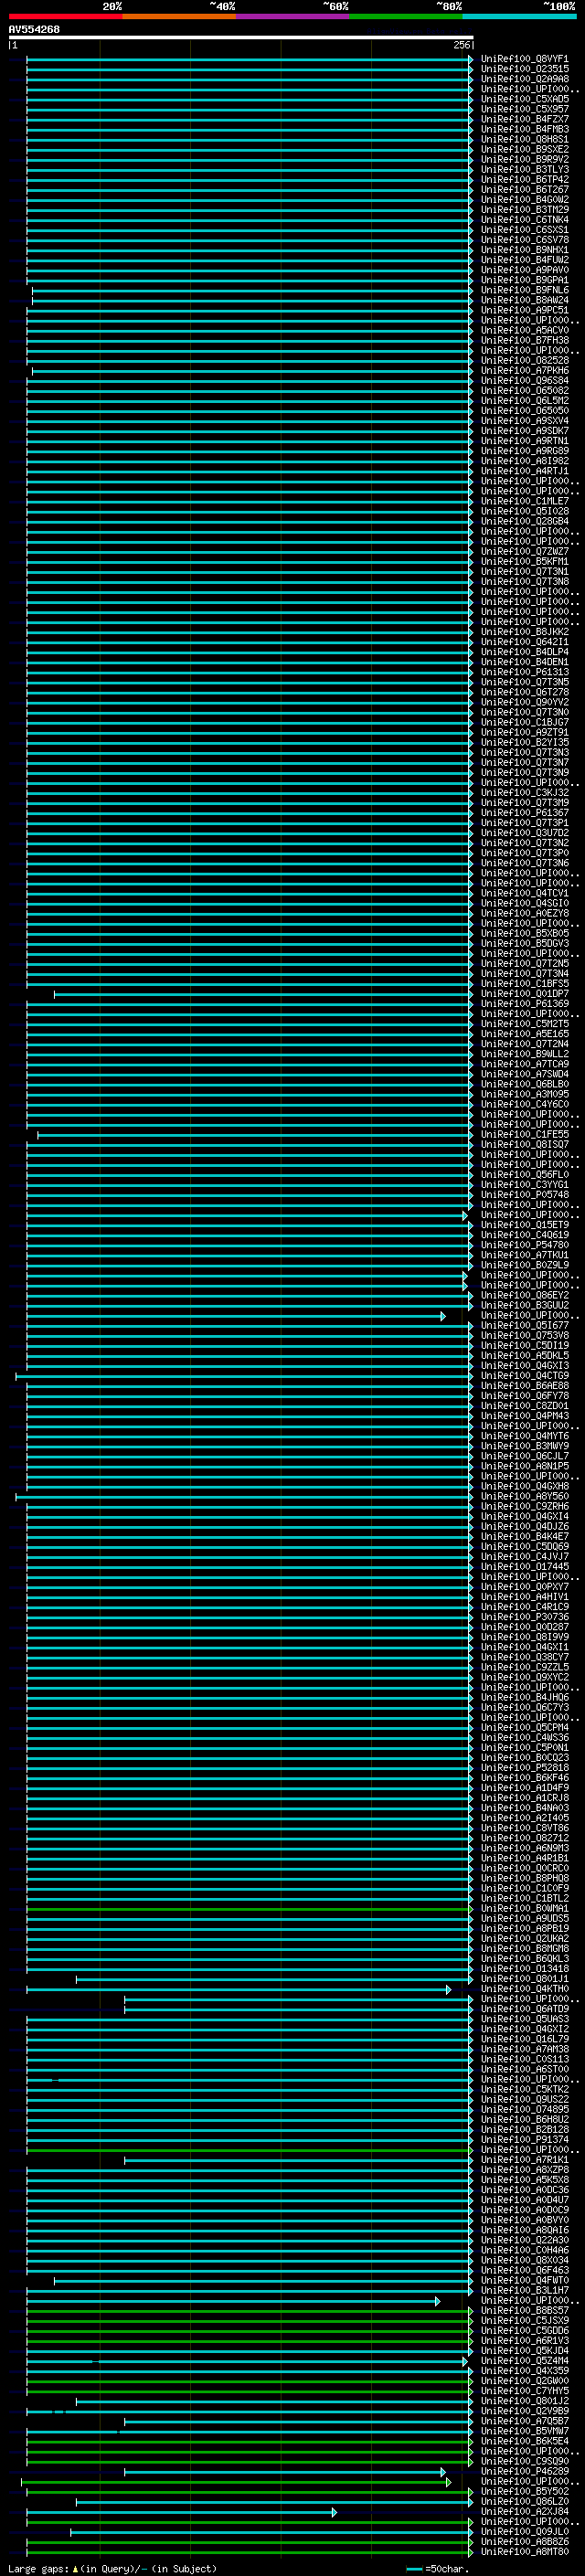Open hit UniRef100_B4FZX7
Screen dimensions: 585x2576
point(524,119)
